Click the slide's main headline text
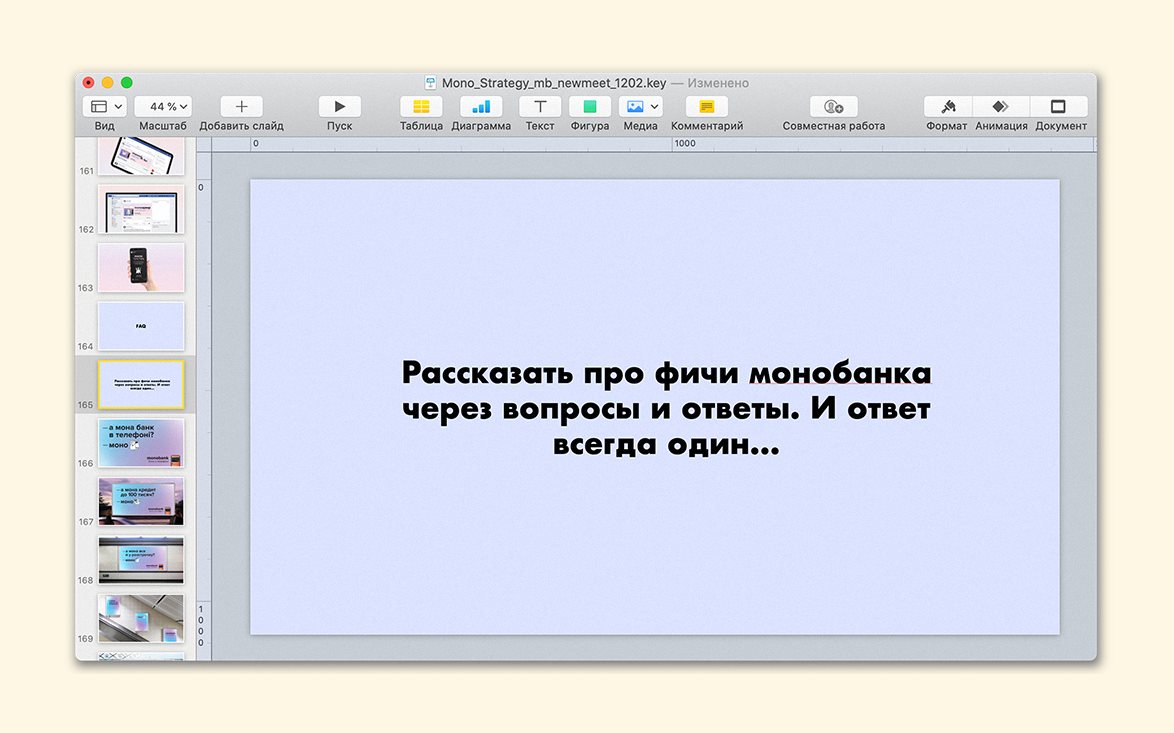 click(x=666, y=408)
